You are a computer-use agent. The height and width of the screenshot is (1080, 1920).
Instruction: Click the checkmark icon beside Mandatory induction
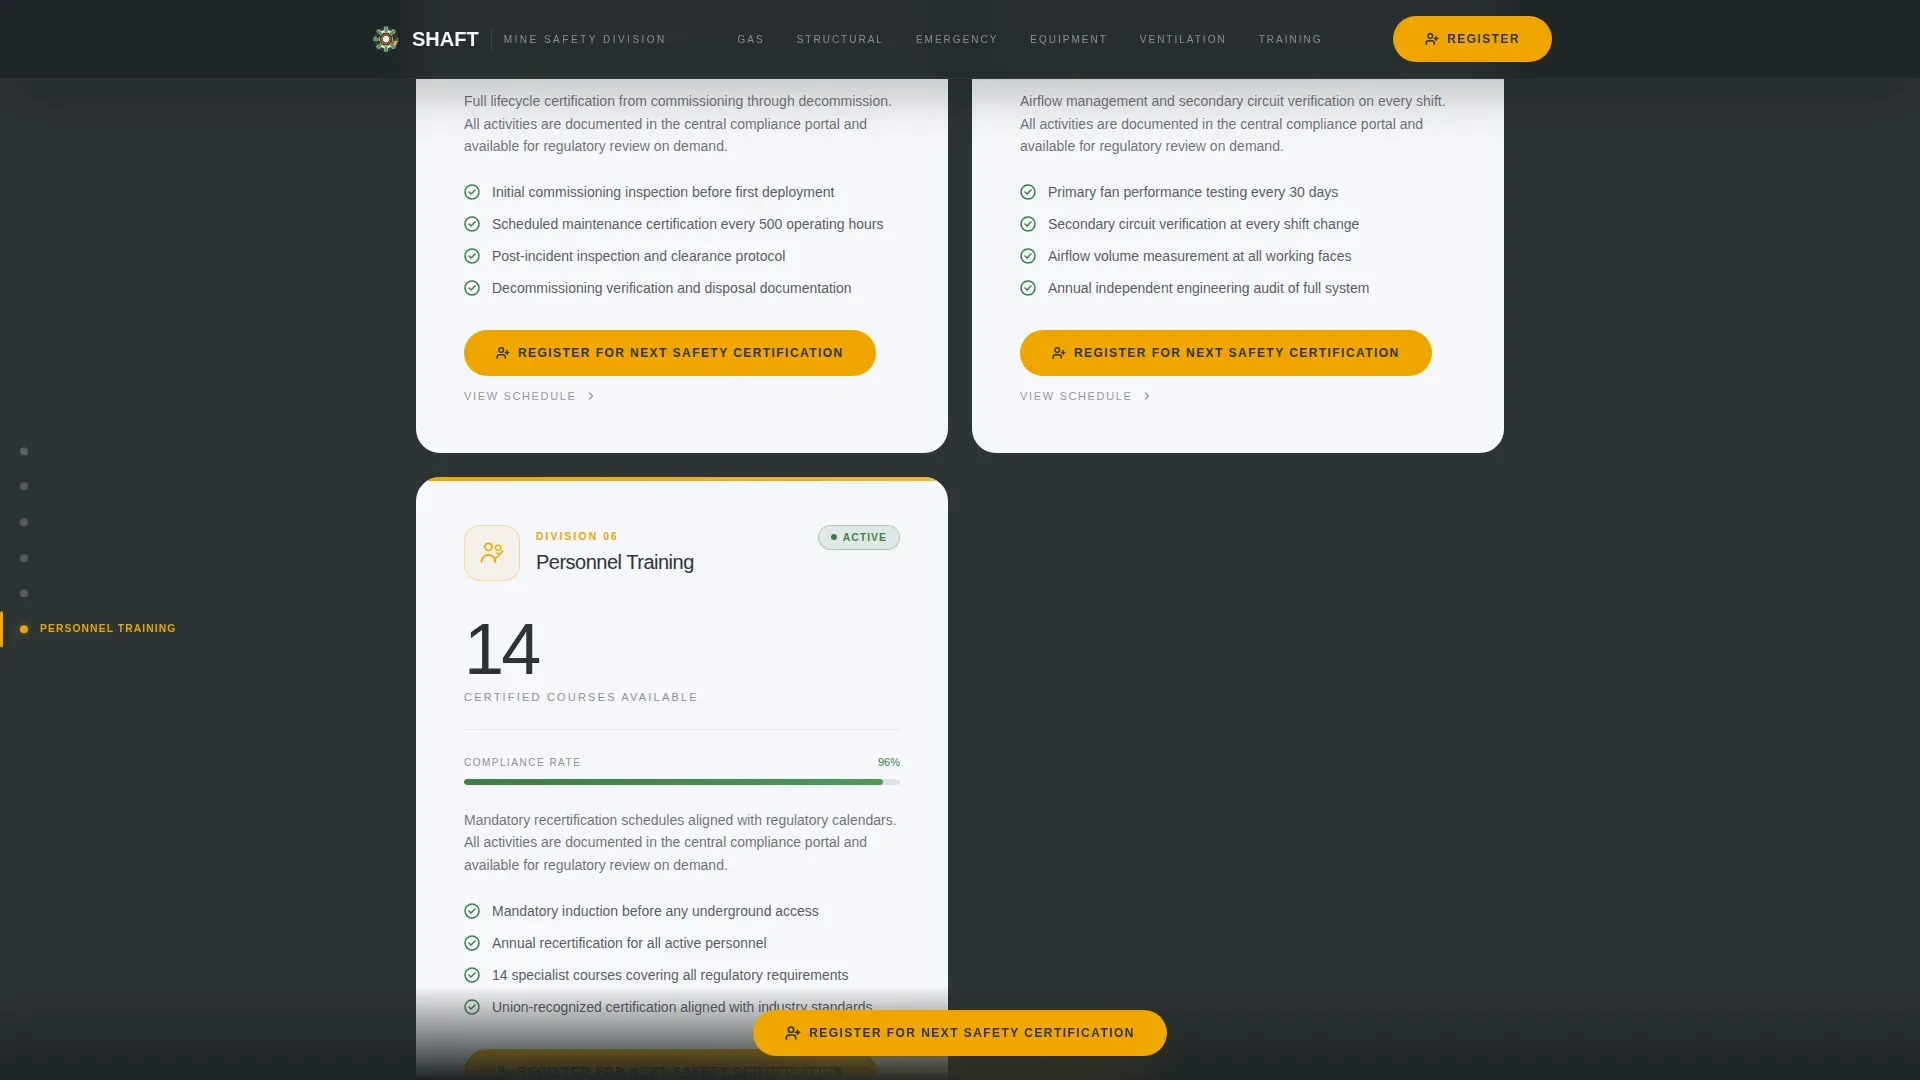point(472,911)
